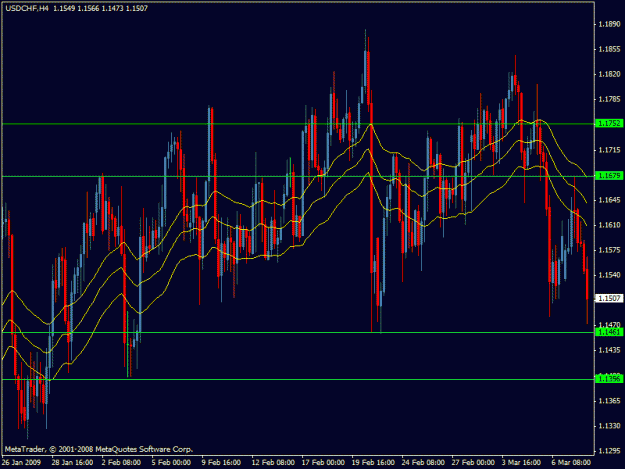Click the 1.1365 price scale value
This screenshot has height=469, width=625.
tap(609, 401)
